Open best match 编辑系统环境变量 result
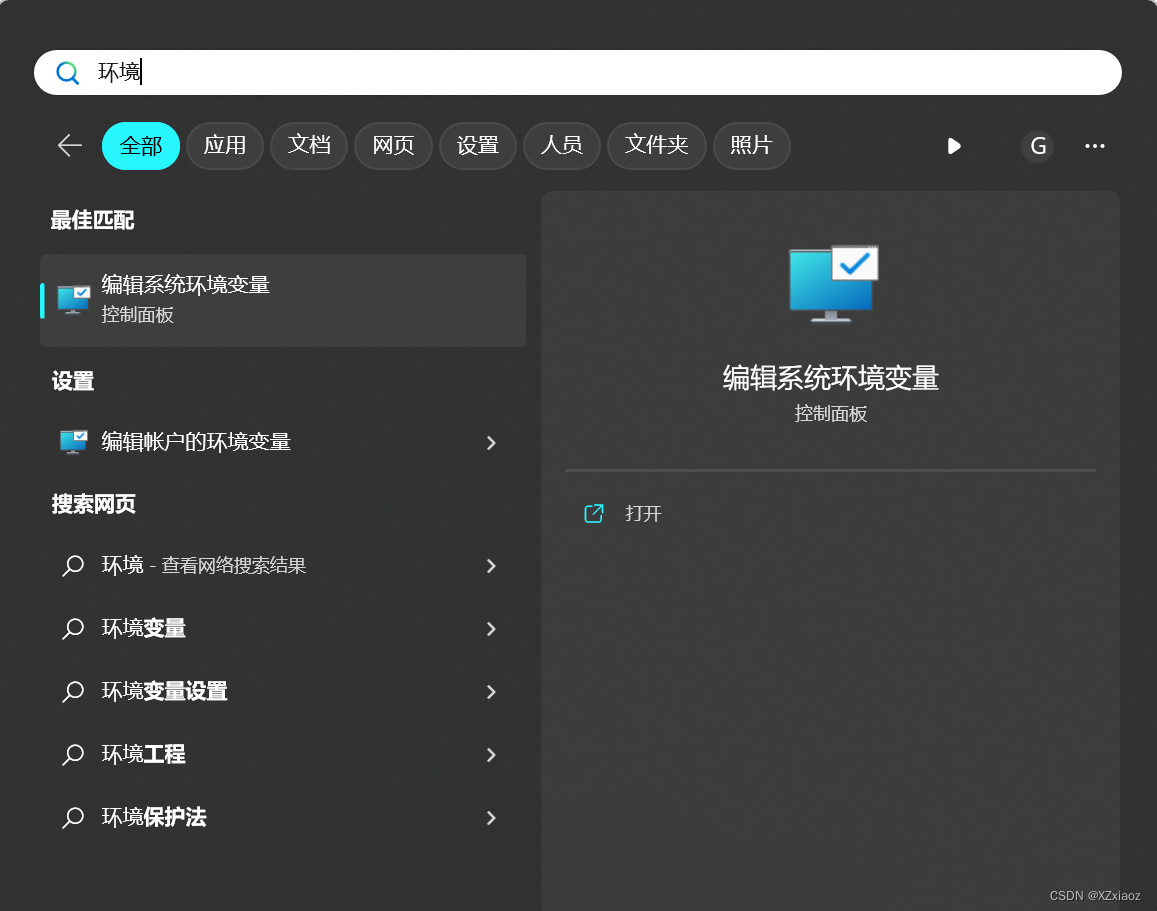Image resolution: width=1157 pixels, height=911 pixels. [283, 300]
